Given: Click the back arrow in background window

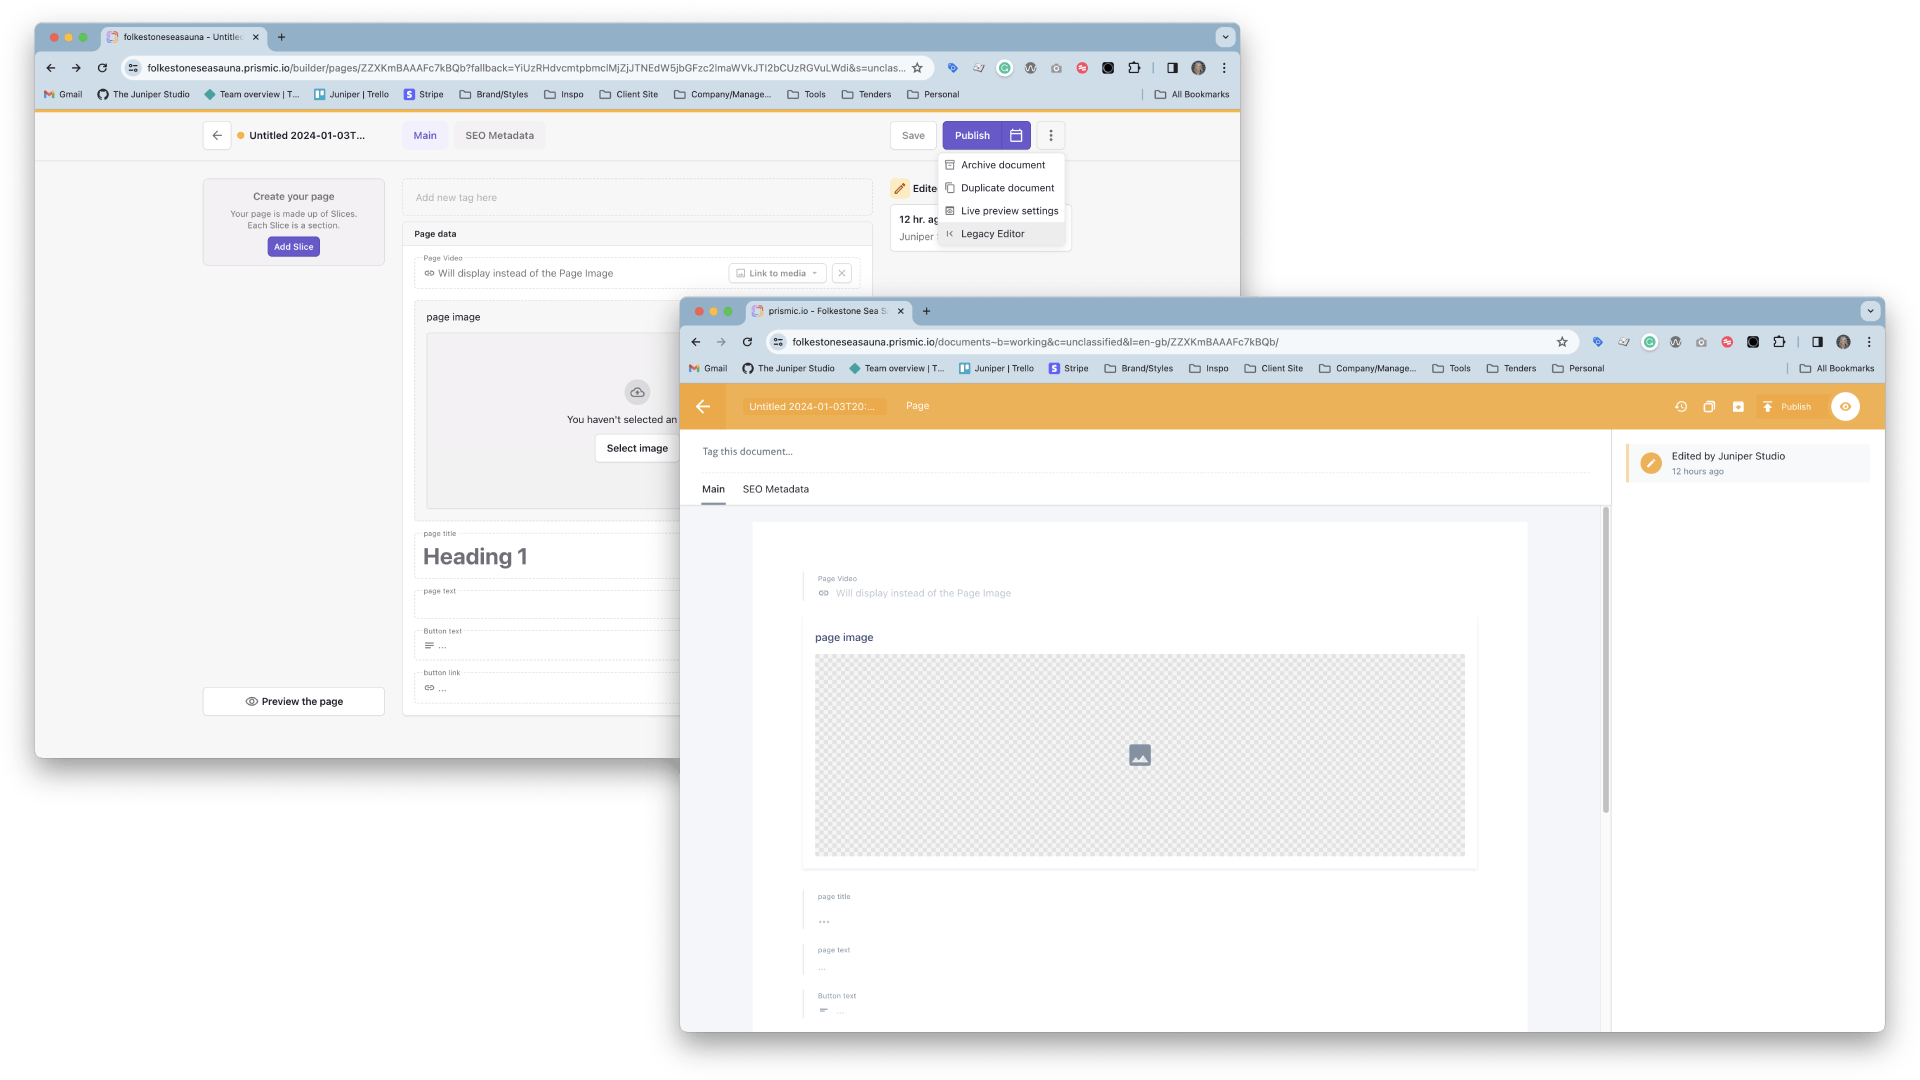Looking at the screenshot, I should pos(216,135).
